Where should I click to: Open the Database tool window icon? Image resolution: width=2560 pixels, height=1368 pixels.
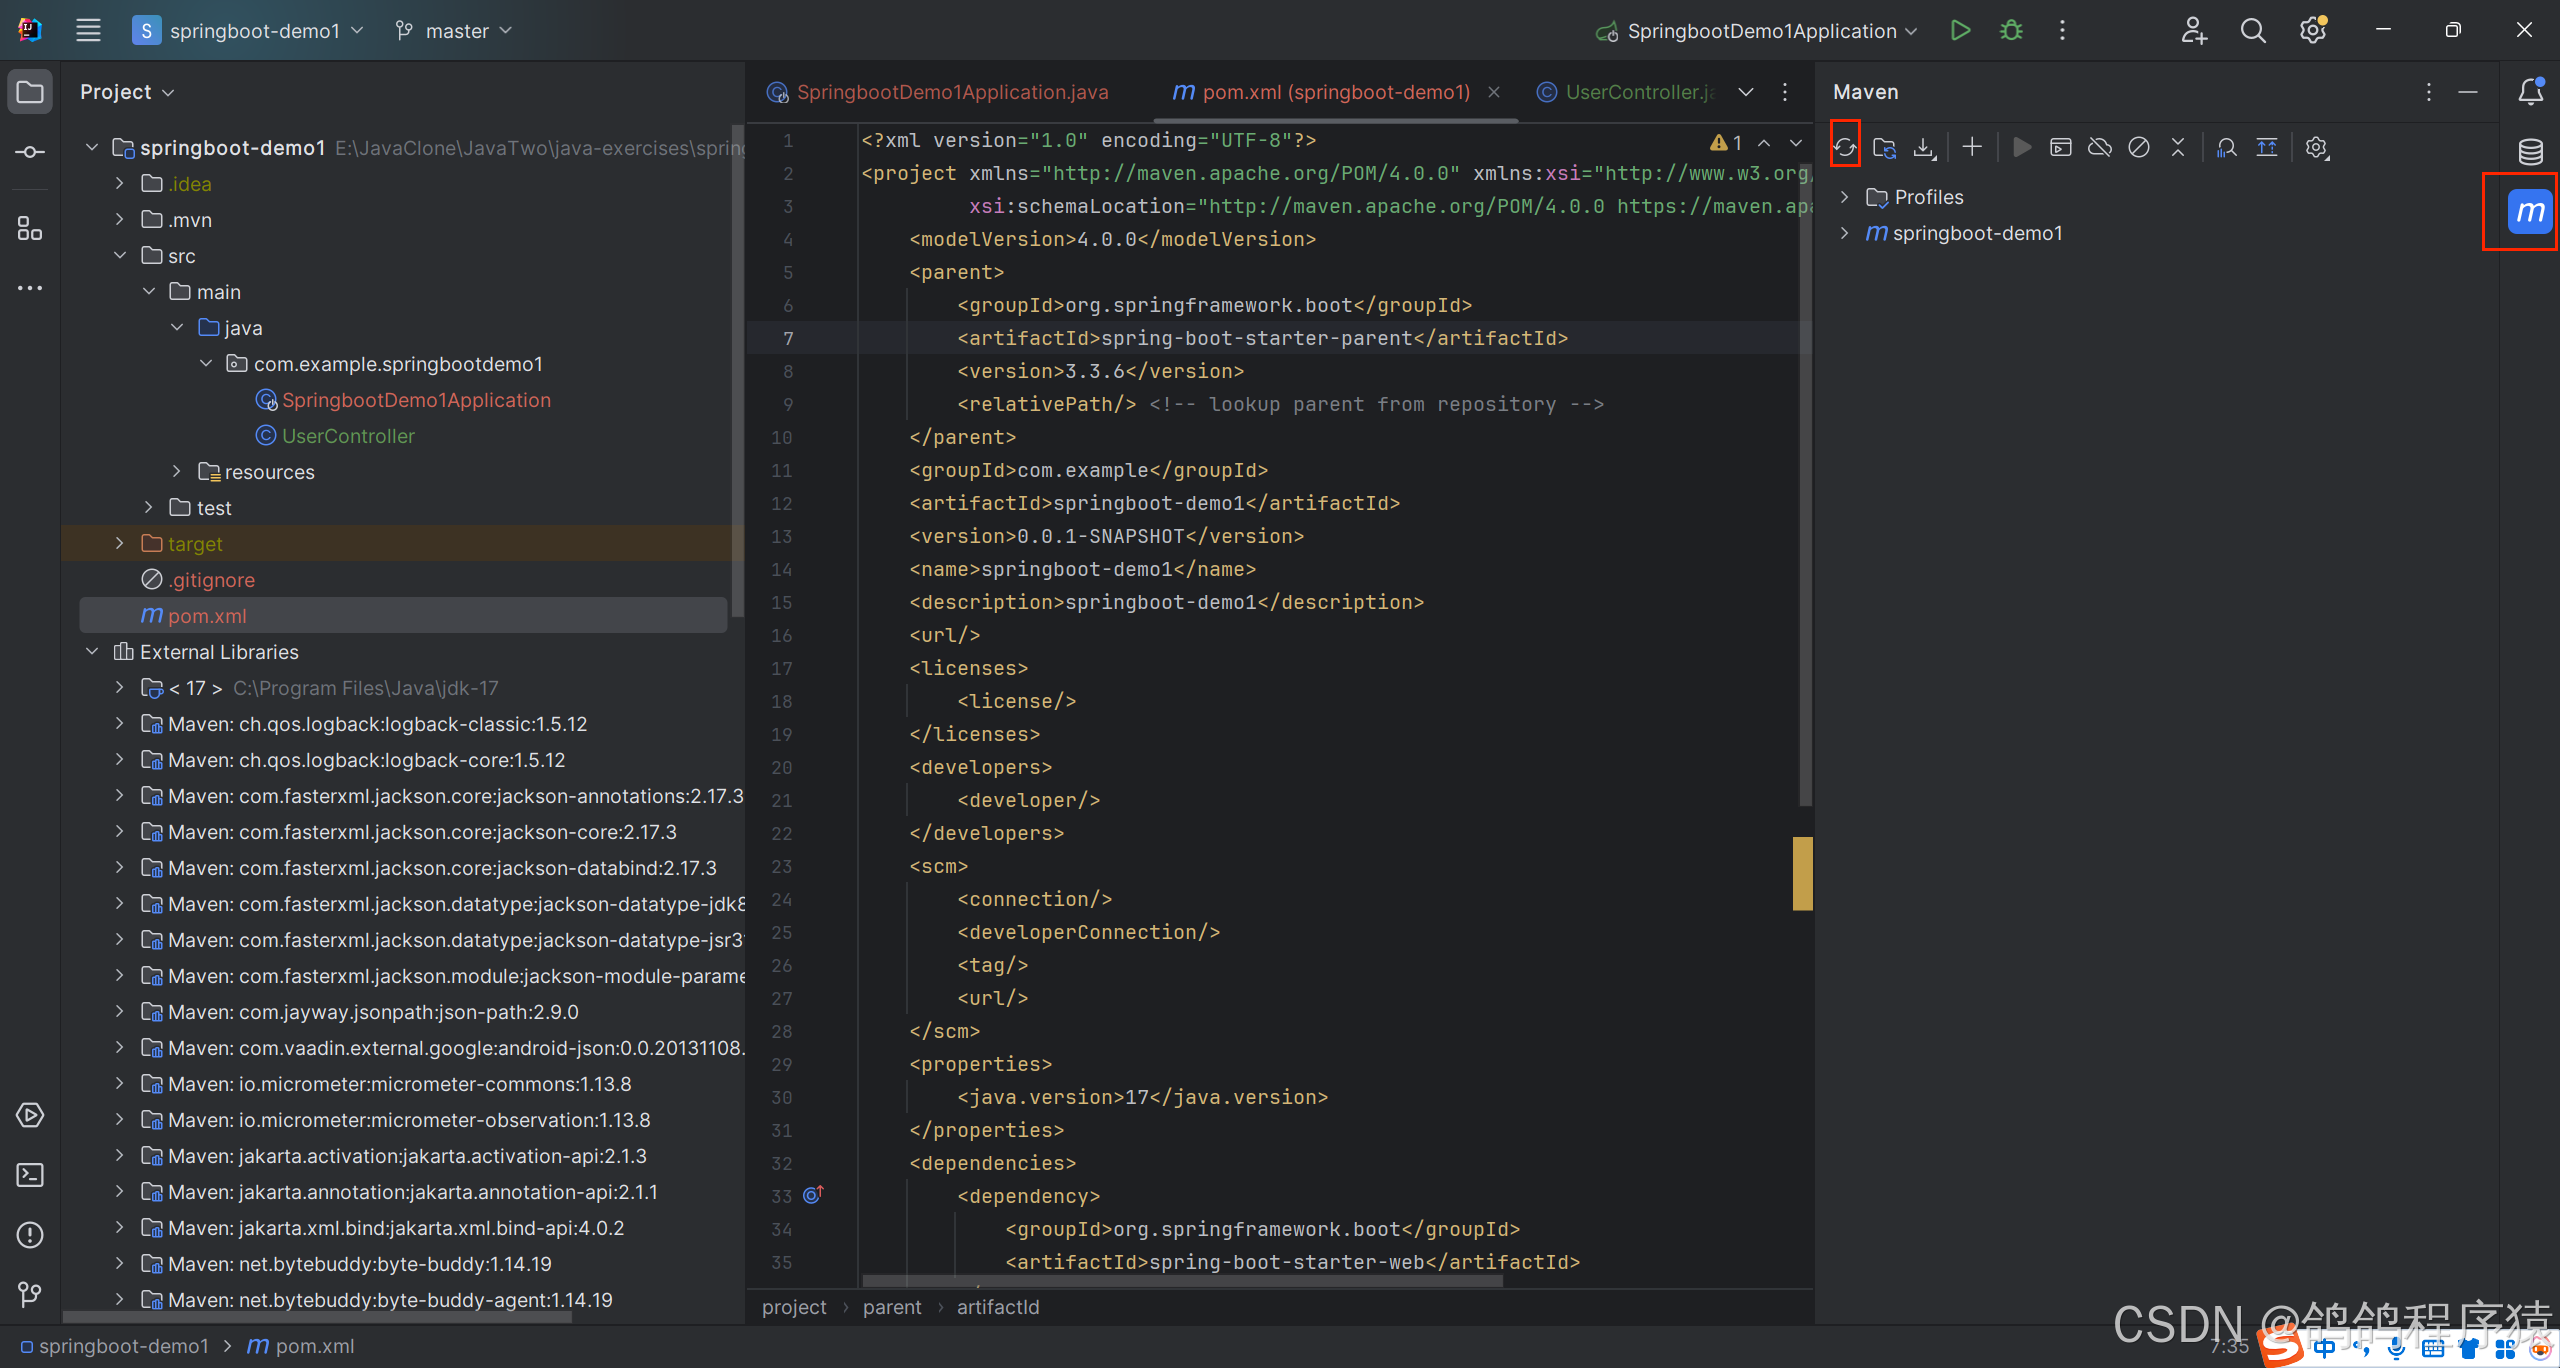pos(2530,151)
